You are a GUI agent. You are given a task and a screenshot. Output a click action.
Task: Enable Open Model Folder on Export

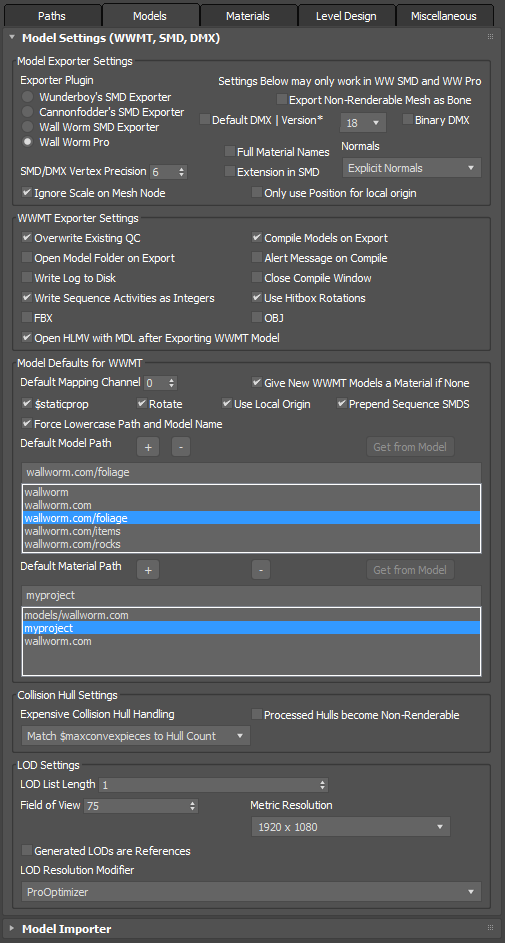(x=27, y=257)
